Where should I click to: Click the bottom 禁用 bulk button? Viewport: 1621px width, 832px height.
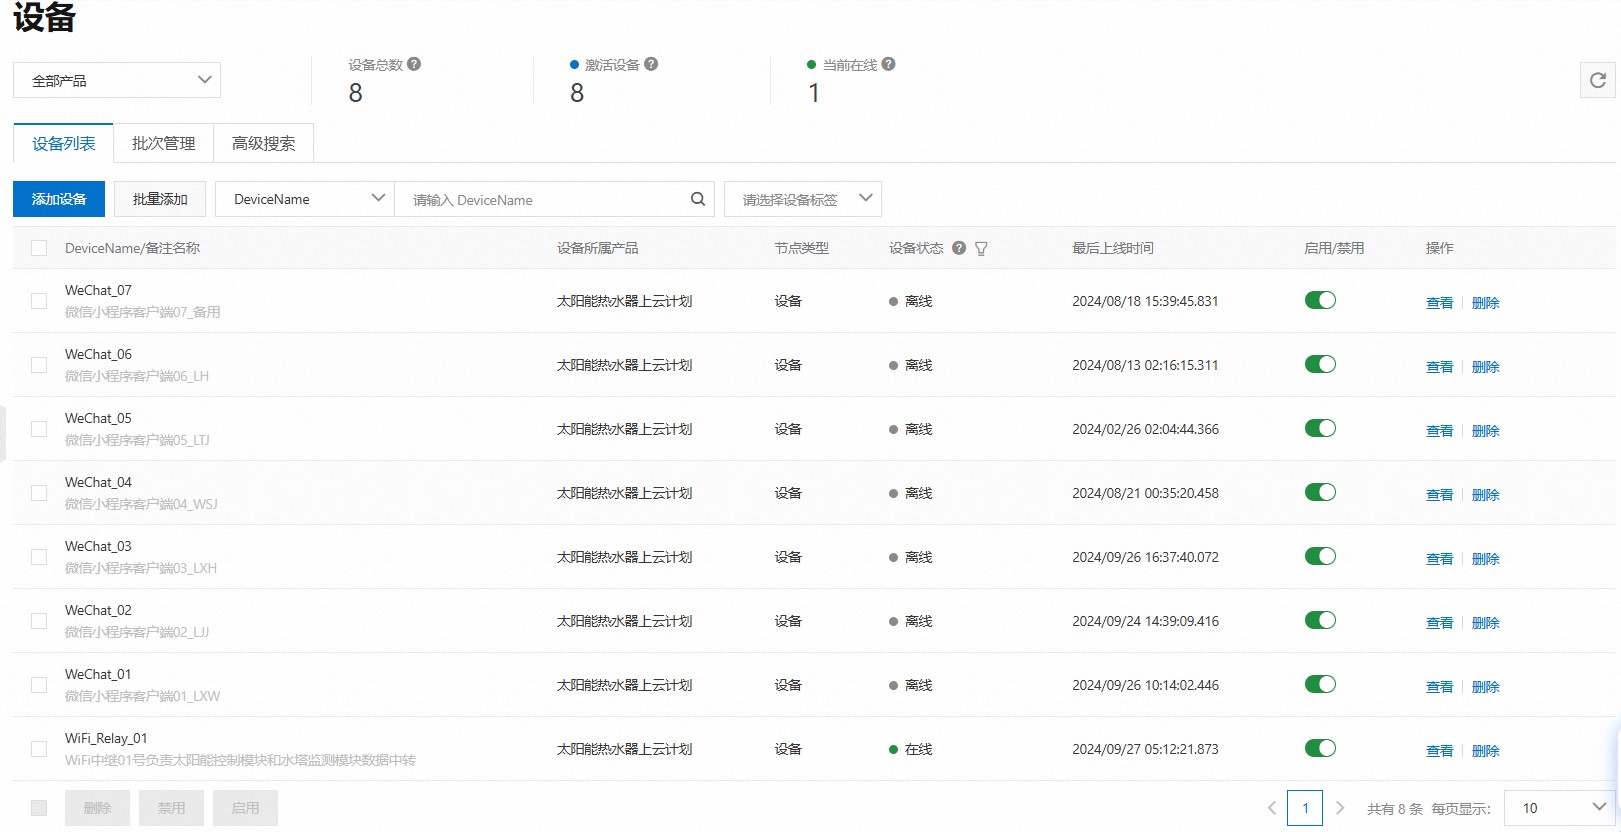171,808
